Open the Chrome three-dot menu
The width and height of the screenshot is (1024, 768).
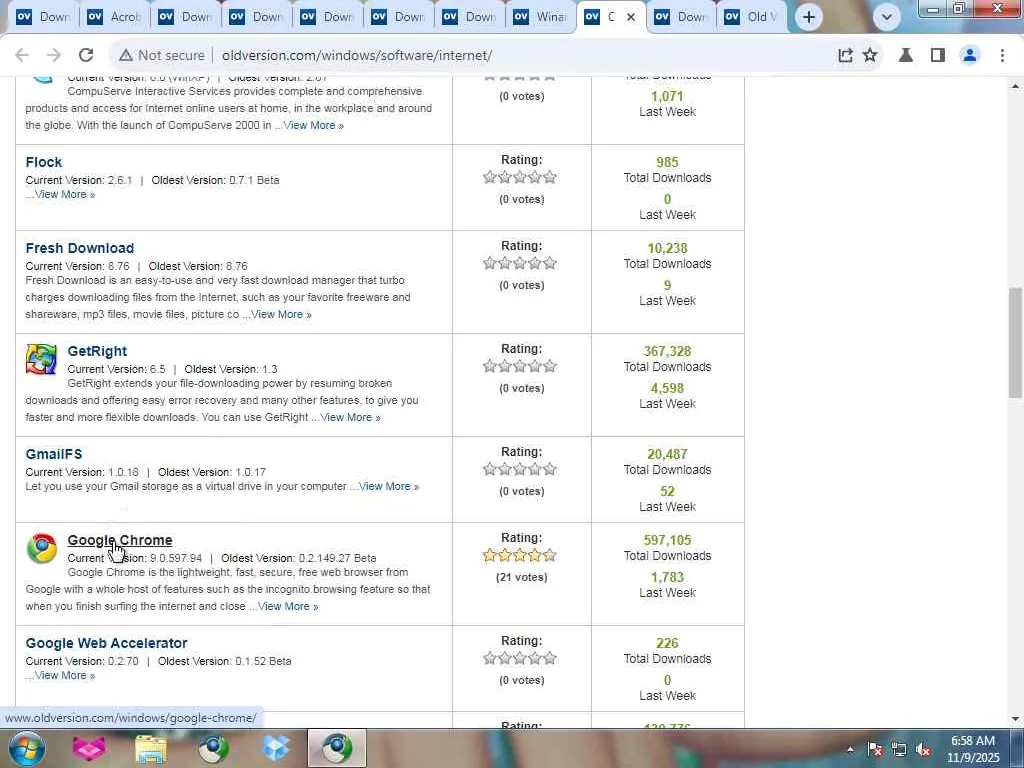click(1002, 56)
